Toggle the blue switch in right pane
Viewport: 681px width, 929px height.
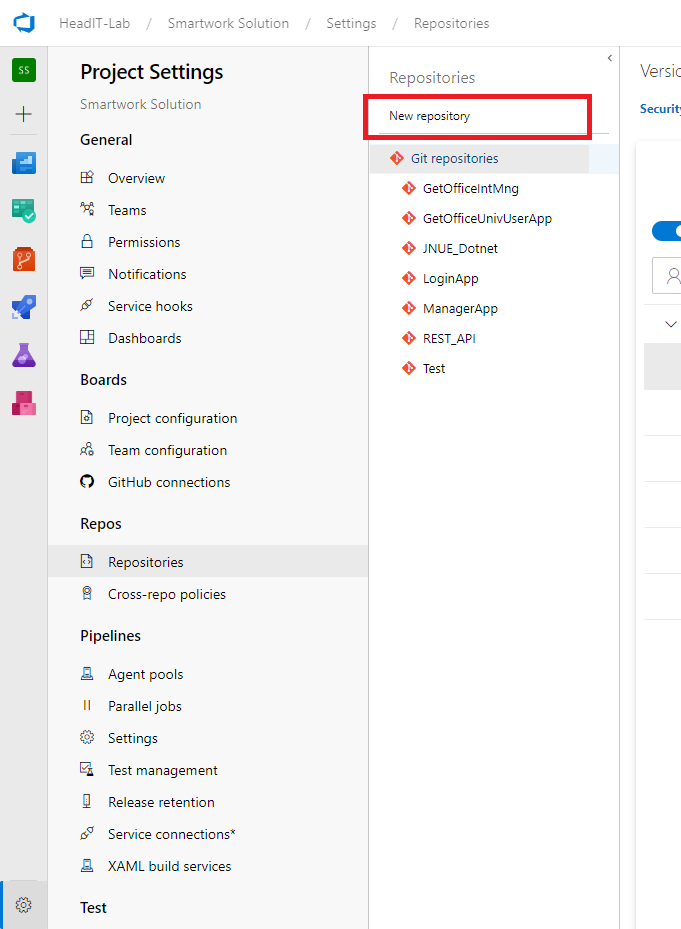point(667,231)
